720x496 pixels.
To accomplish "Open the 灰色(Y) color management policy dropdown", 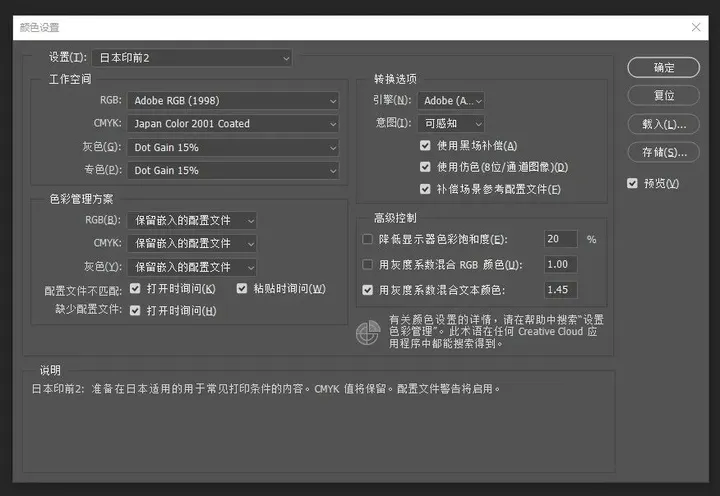I will tap(192, 267).
